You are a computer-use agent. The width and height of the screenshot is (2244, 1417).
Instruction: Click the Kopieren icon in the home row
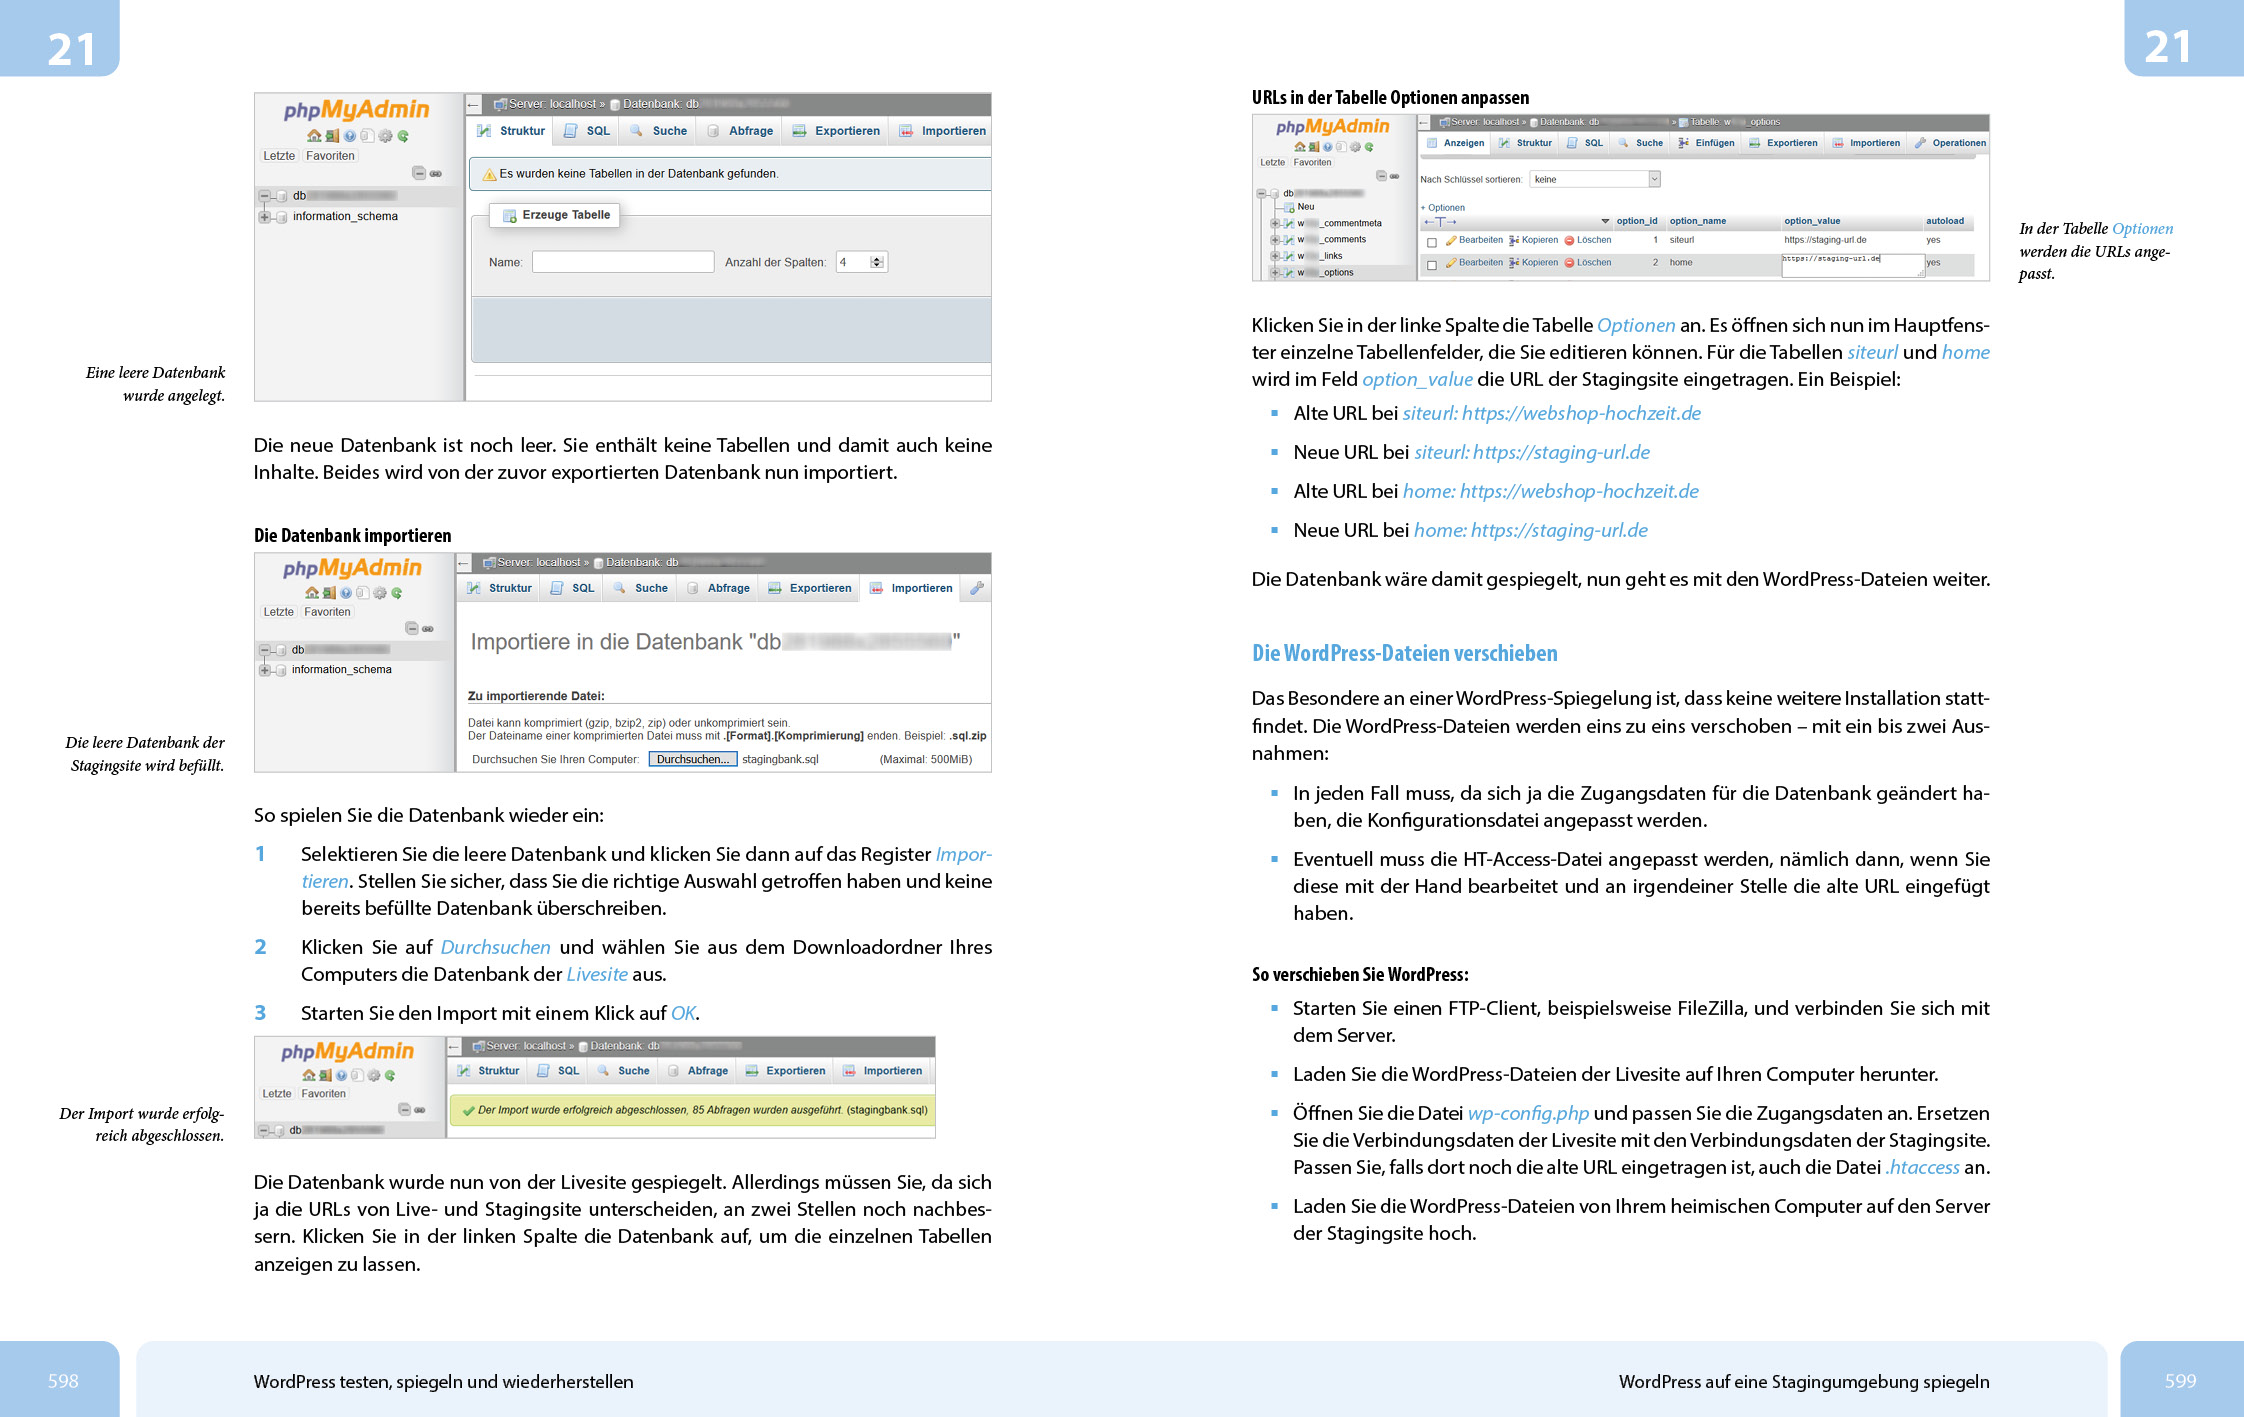tap(1514, 262)
